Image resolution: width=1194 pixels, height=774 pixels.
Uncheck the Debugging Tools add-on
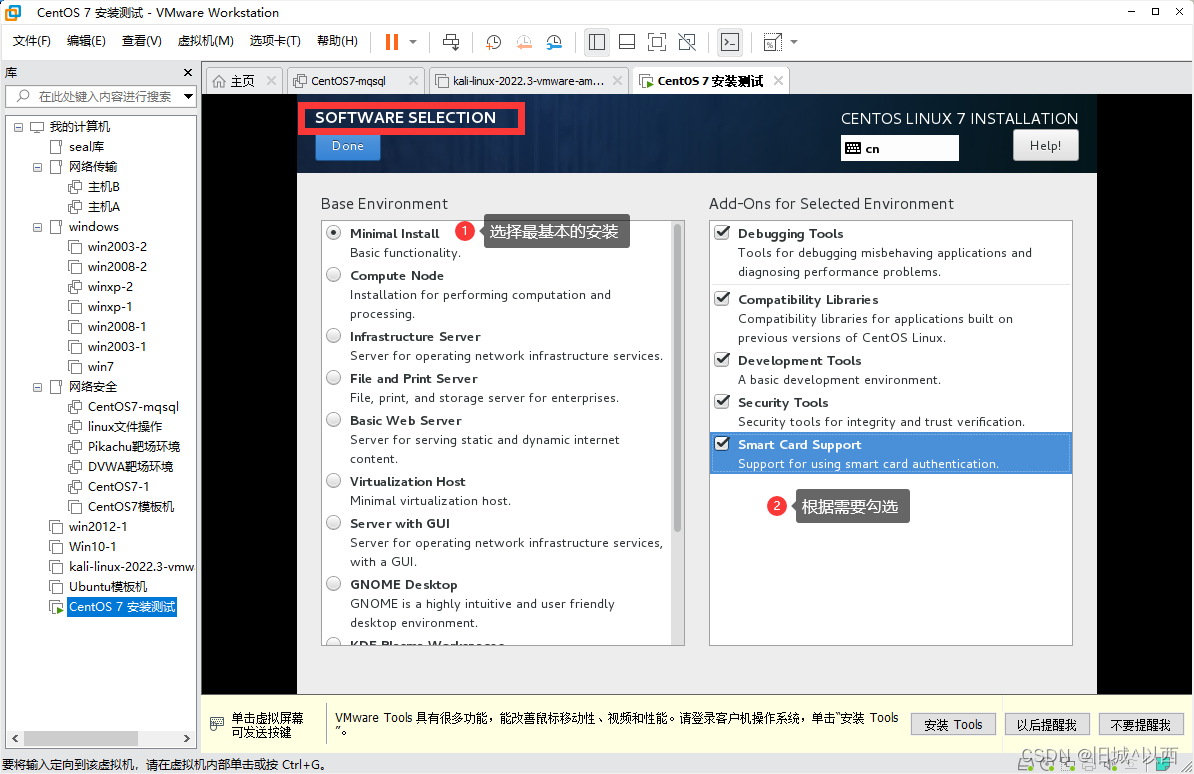[722, 232]
